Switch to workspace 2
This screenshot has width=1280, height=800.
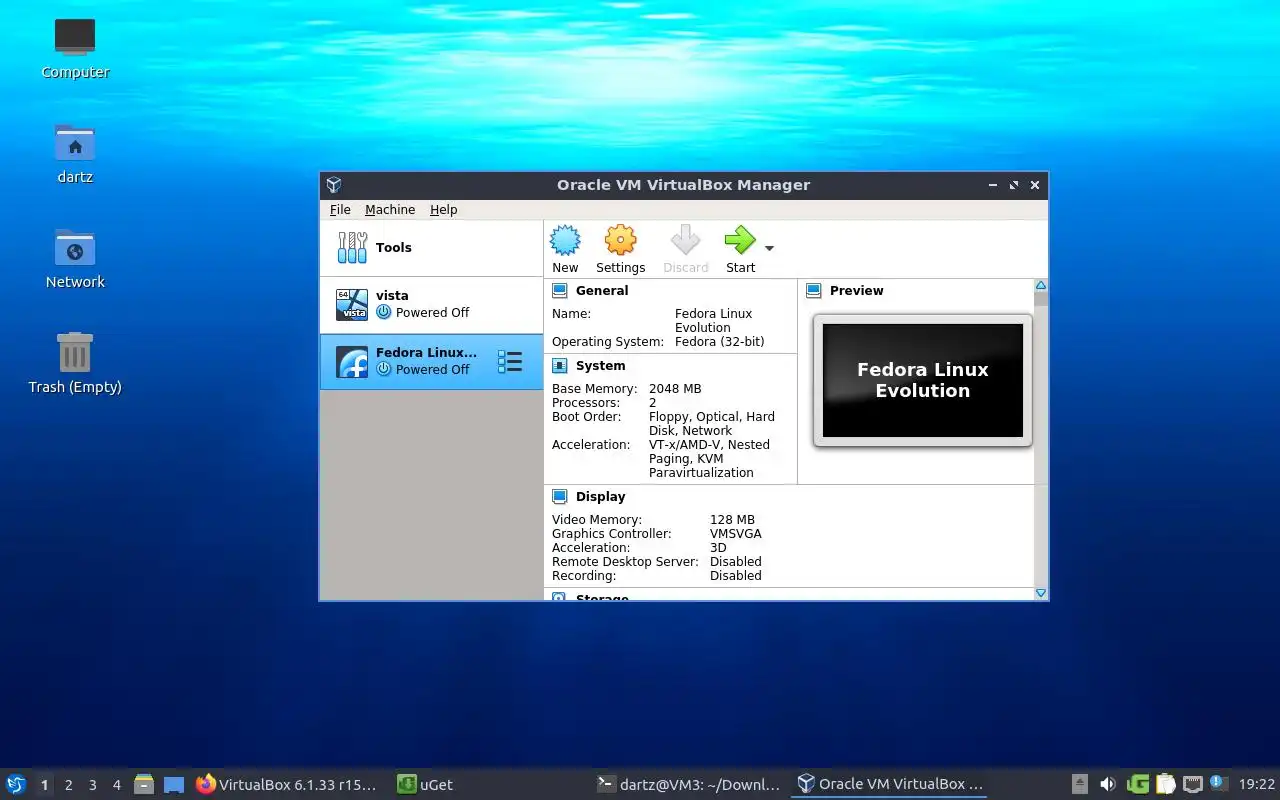68,785
